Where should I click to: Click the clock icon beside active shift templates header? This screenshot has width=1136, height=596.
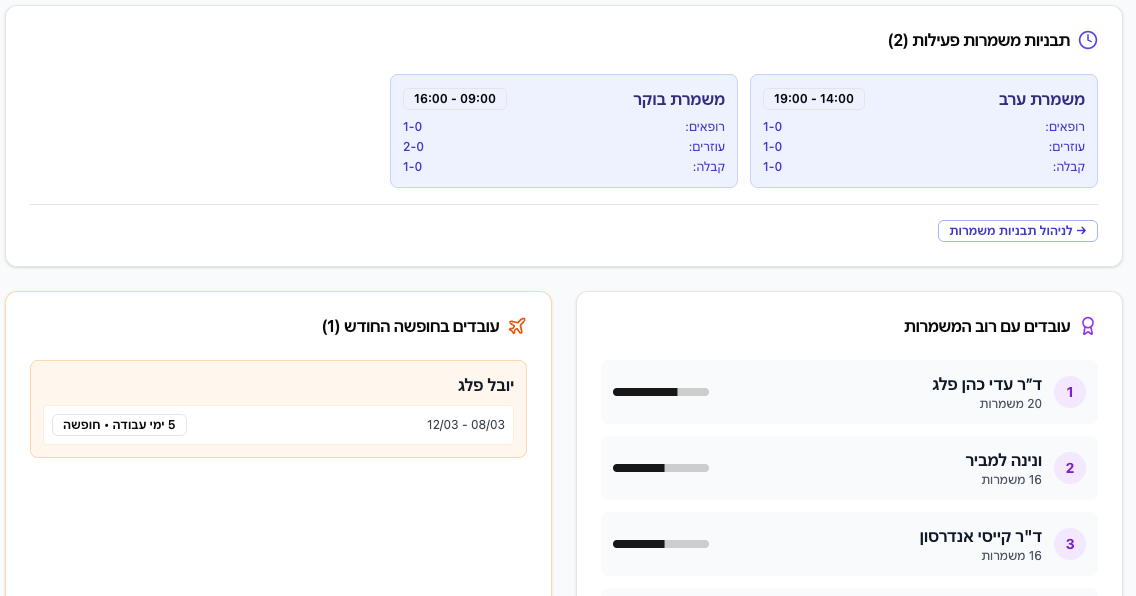1088,40
